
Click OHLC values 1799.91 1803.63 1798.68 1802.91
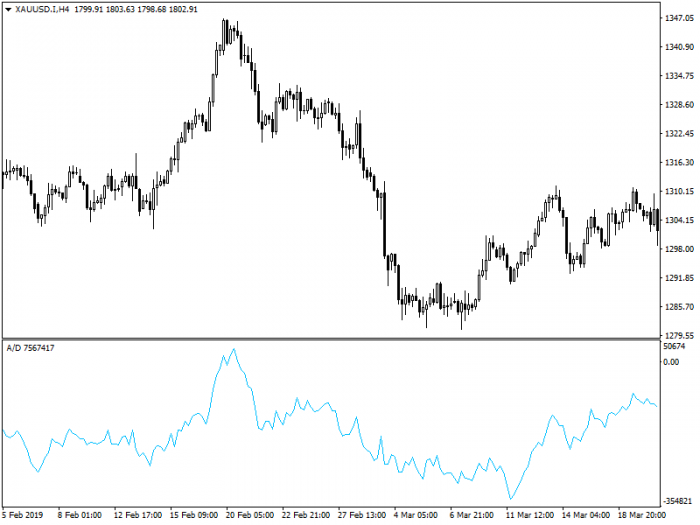click(x=136, y=9)
